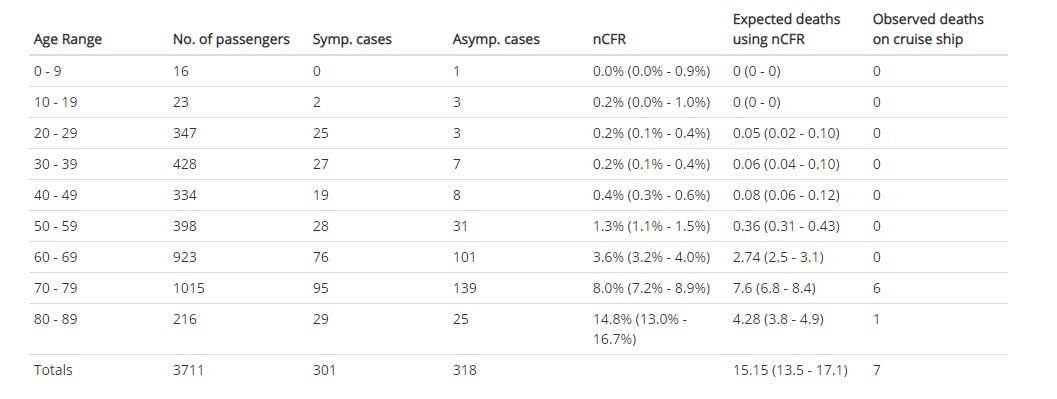Click total passengers value 3711

pos(188,370)
